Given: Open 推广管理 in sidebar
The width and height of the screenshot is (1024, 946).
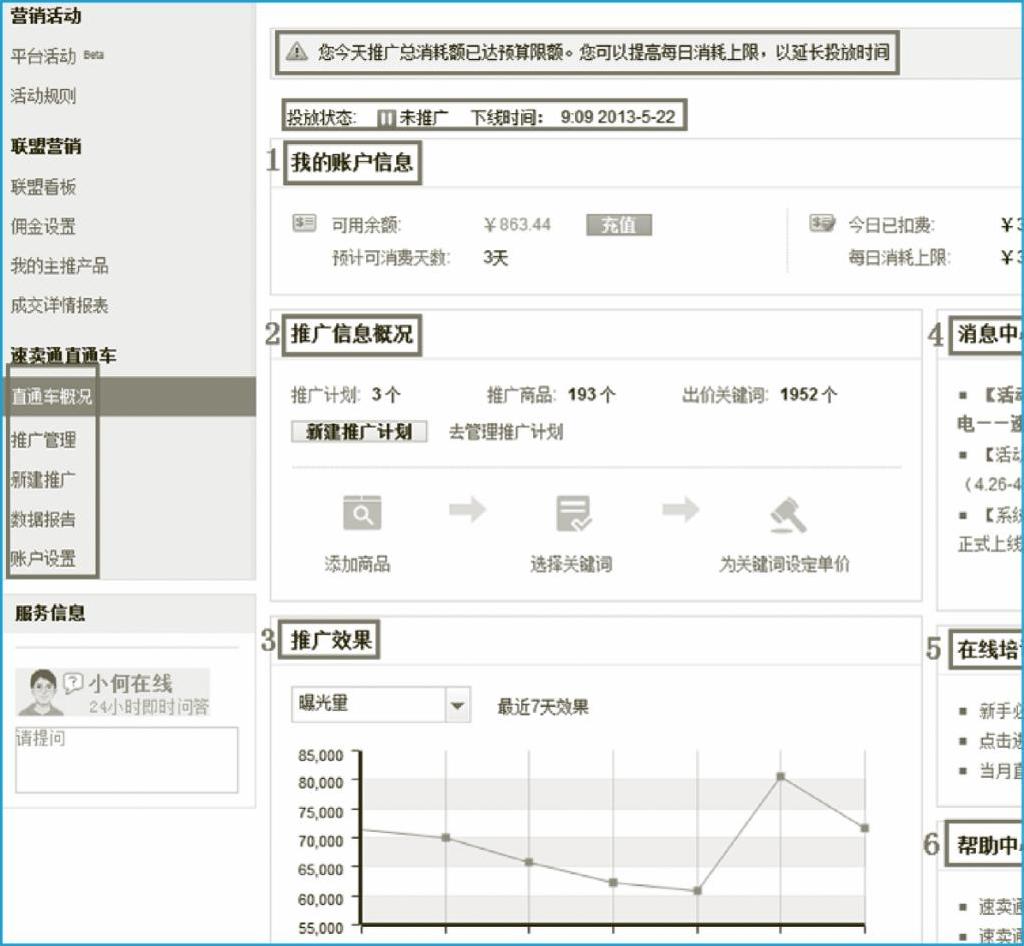Looking at the screenshot, I should click(x=43, y=440).
